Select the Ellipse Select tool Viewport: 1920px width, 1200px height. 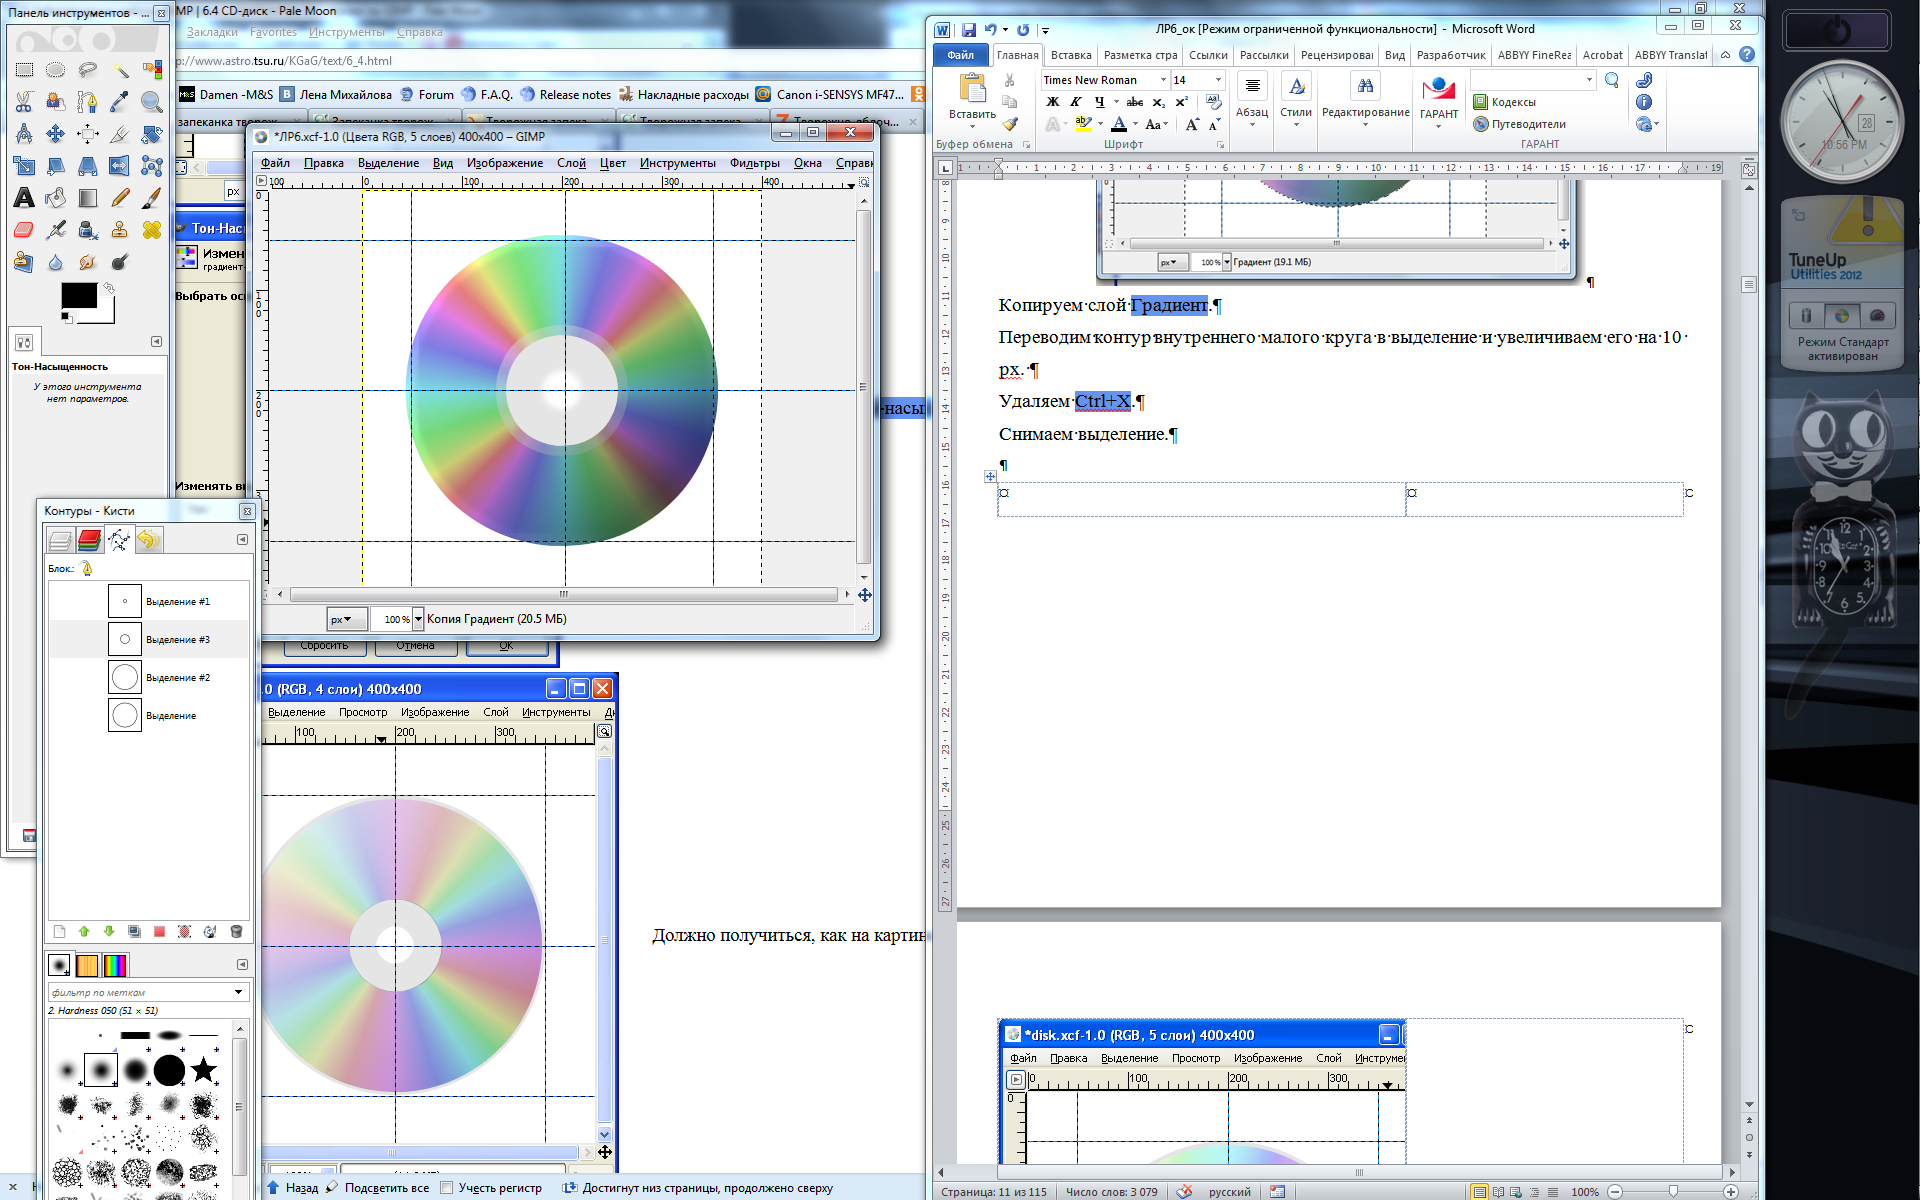coord(56,70)
